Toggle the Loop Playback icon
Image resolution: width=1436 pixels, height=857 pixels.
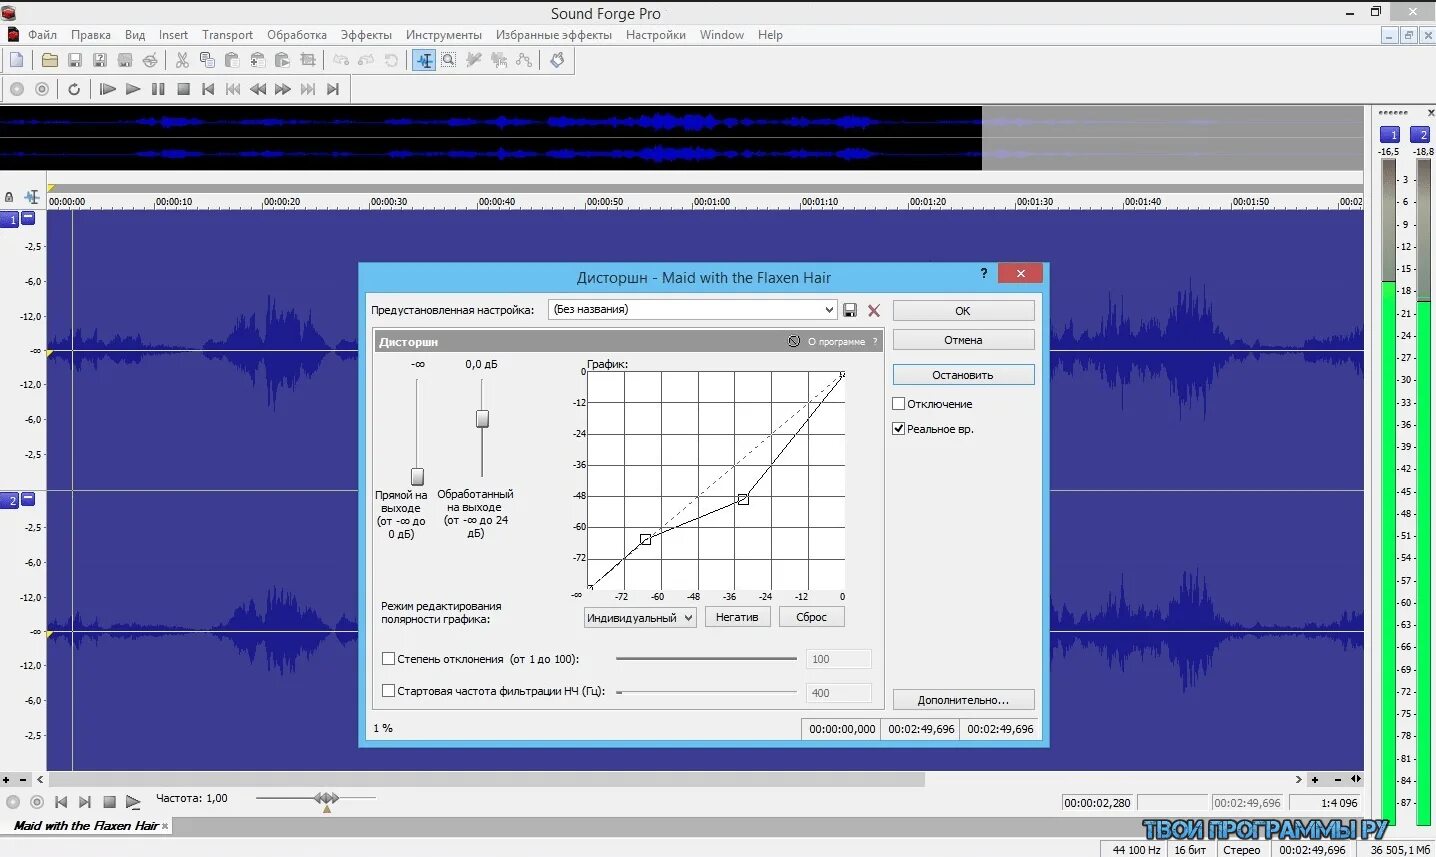[x=74, y=89]
